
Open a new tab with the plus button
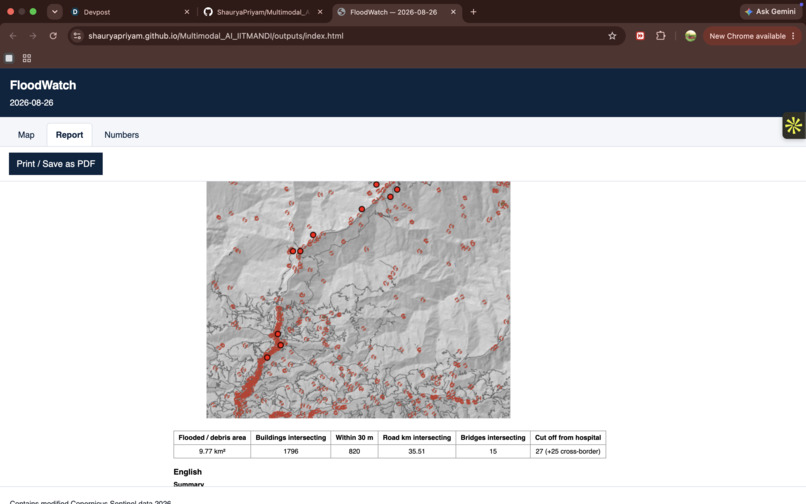click(x=473, y=12)
